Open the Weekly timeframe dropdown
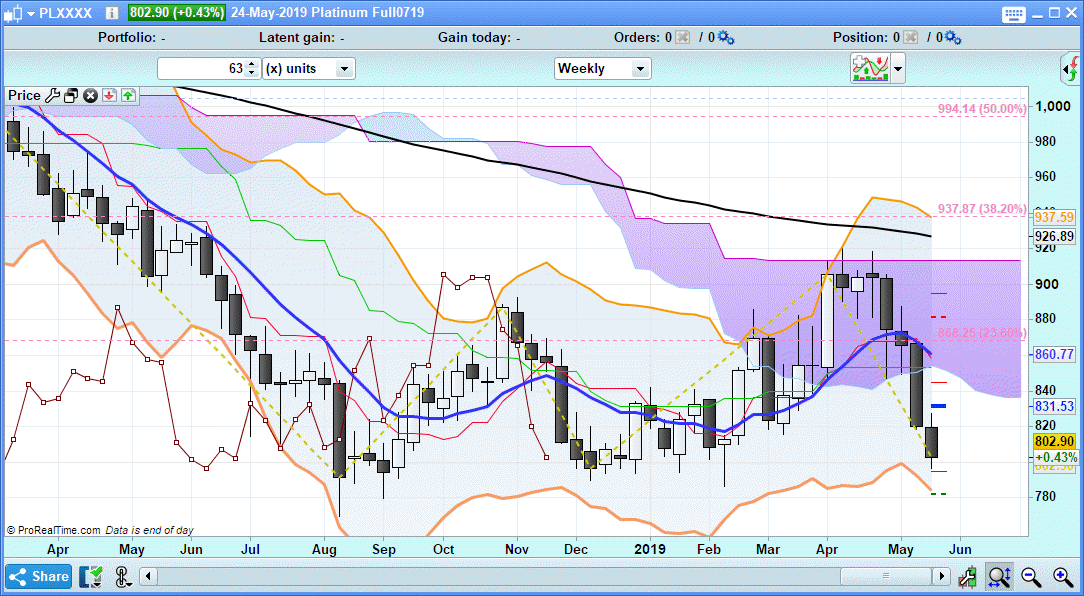 pyautogui.click(x=602, y=68)
